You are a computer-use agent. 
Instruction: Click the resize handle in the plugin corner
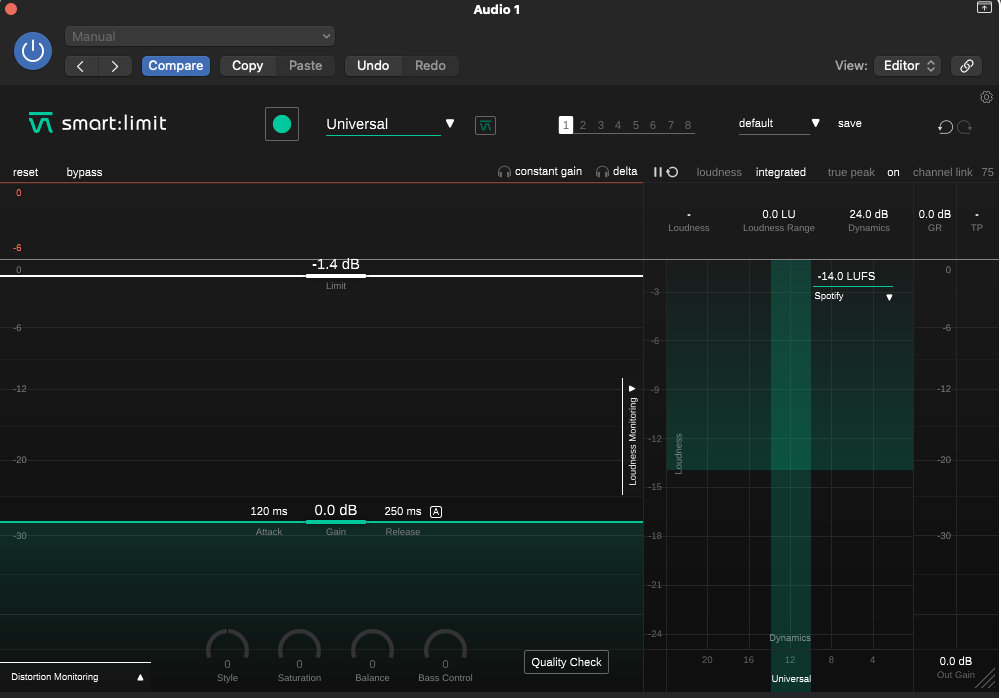click(987, 679)
